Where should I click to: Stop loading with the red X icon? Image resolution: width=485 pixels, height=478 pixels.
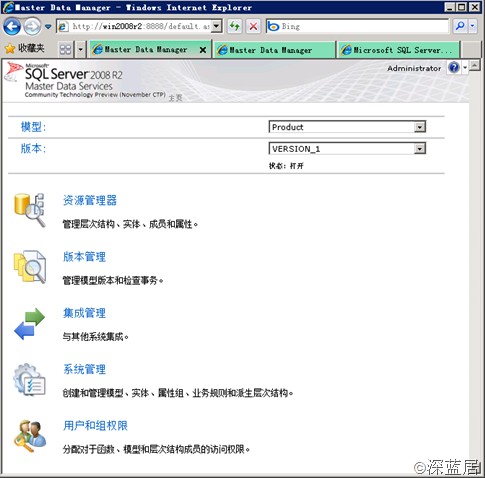coord(253,26)
